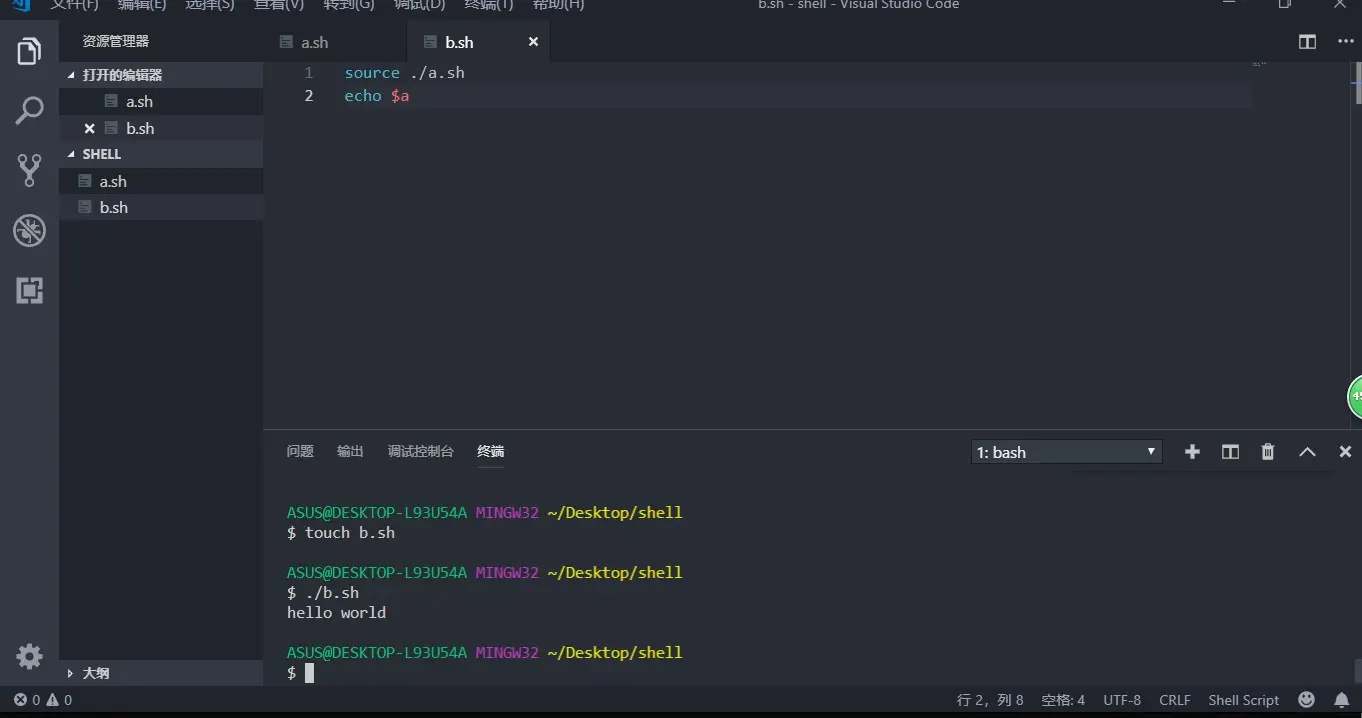The width and height of the screenshot is (1362, 718).
Task: Open the 转到(G) menu
Action: [349, 5]
